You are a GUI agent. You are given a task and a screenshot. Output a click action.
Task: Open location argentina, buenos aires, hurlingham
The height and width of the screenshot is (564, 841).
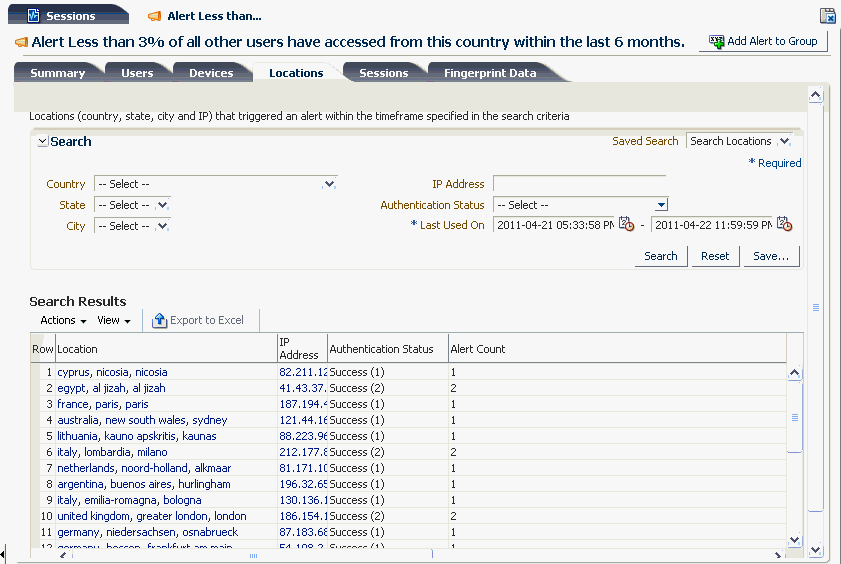coord(144,485)
